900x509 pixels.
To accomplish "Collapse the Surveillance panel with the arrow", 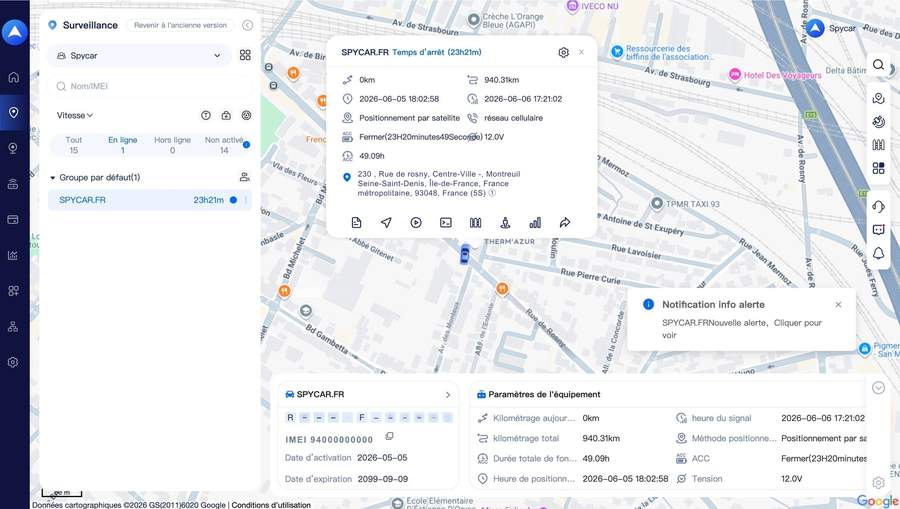I will [x=247, y=25].
